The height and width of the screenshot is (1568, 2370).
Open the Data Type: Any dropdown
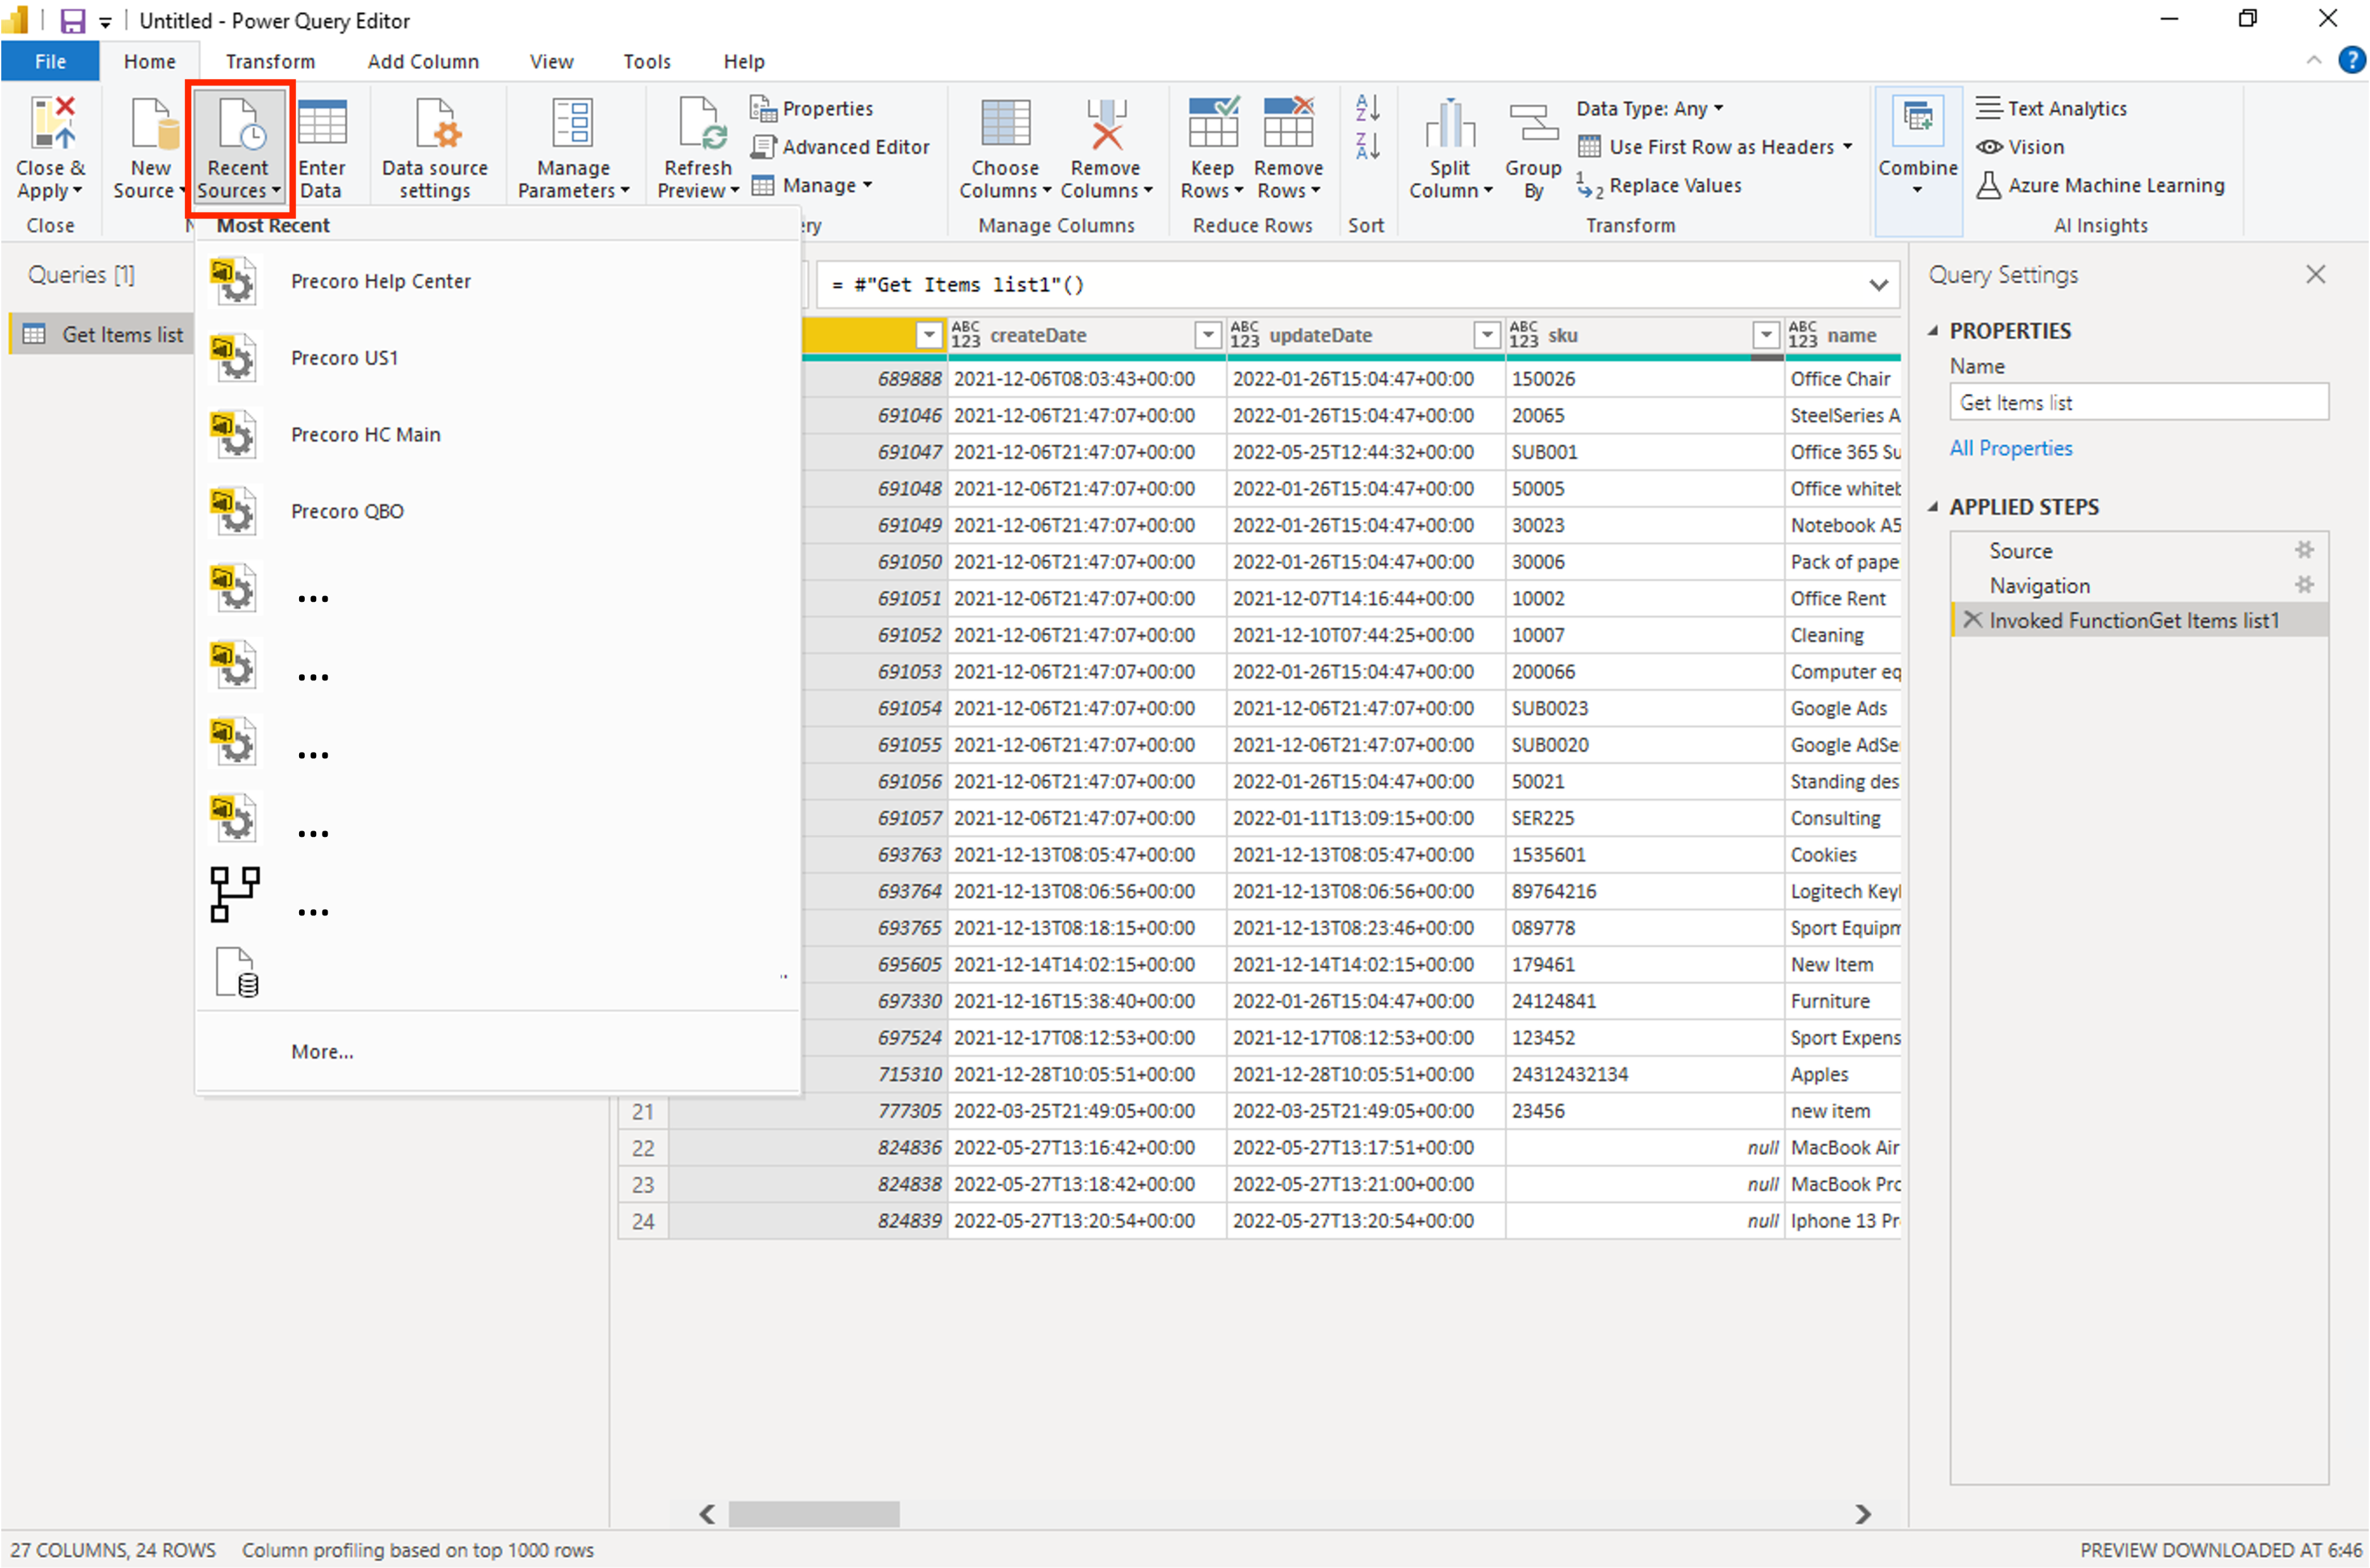1650,108
